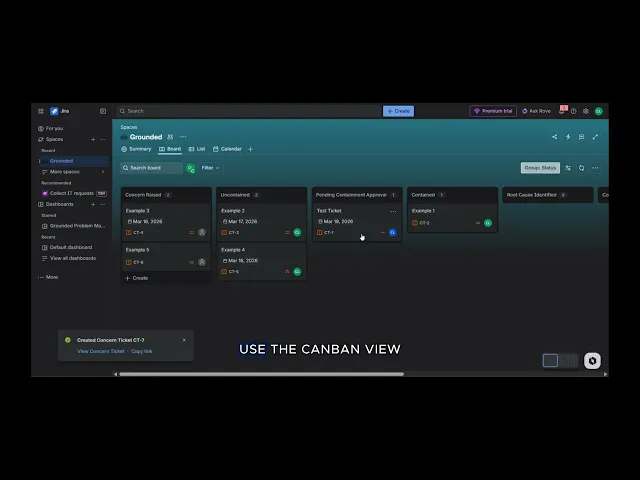Click the top Search field
640x480 pixels.
249,111
